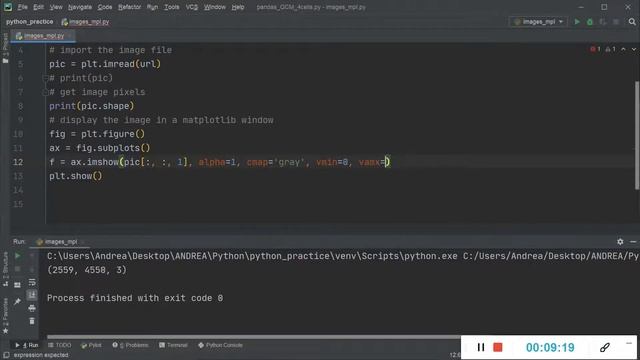
Task: Click restore layout icon in Run panel
Action: pos(18,285)
